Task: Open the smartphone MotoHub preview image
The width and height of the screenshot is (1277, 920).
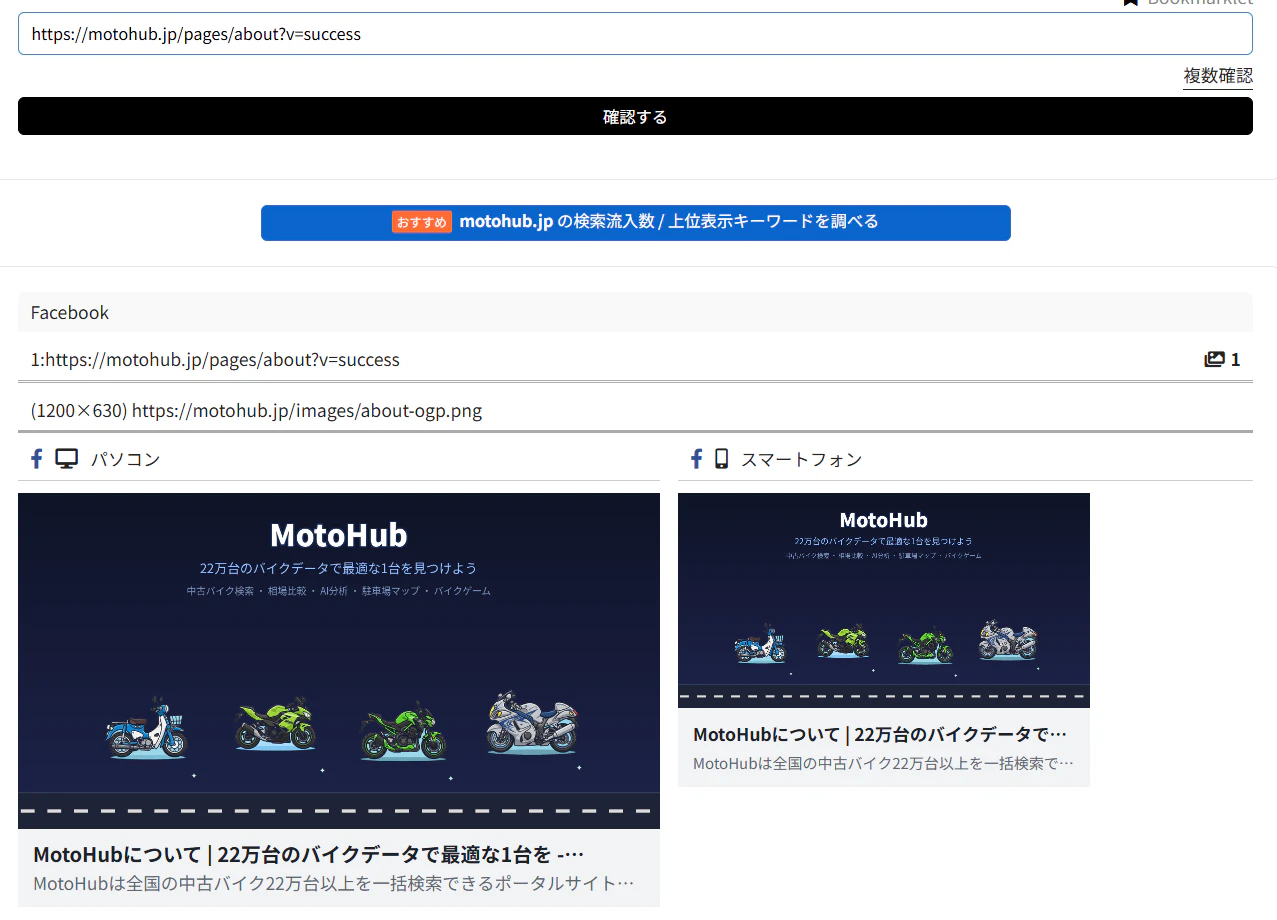Action: pos(884,600)
